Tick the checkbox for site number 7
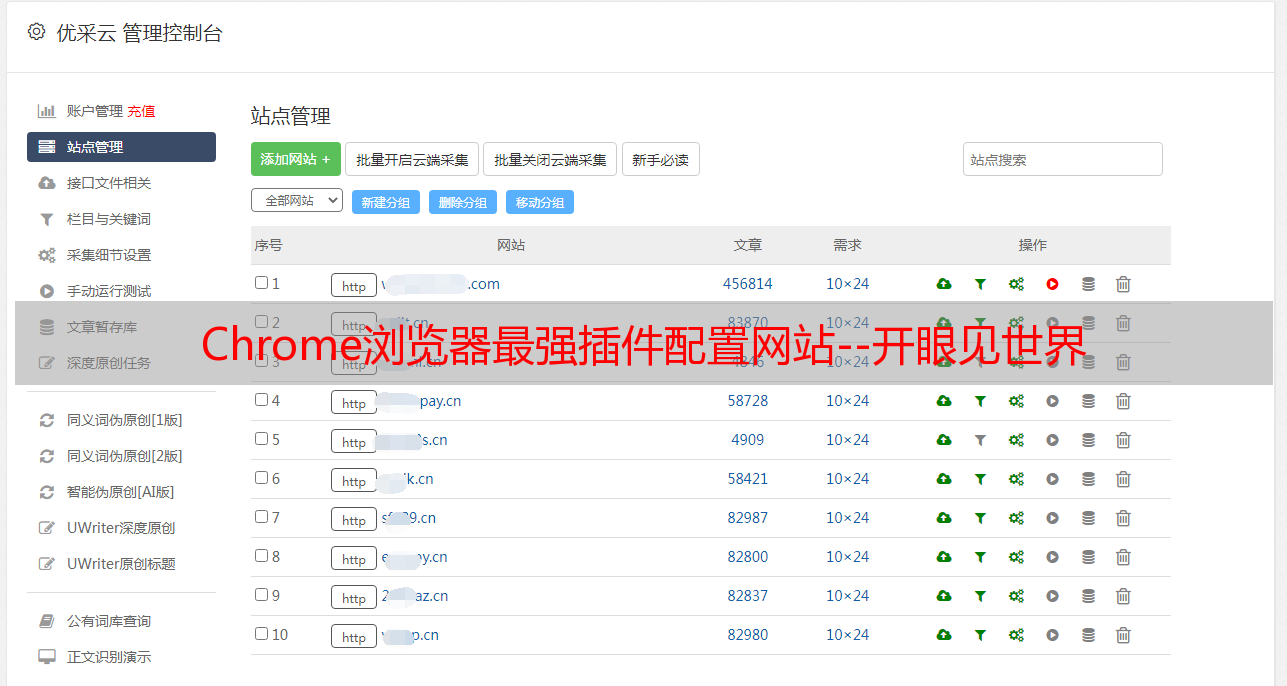The width and height of the screenshot is (1287, 686). click(261, 517)
